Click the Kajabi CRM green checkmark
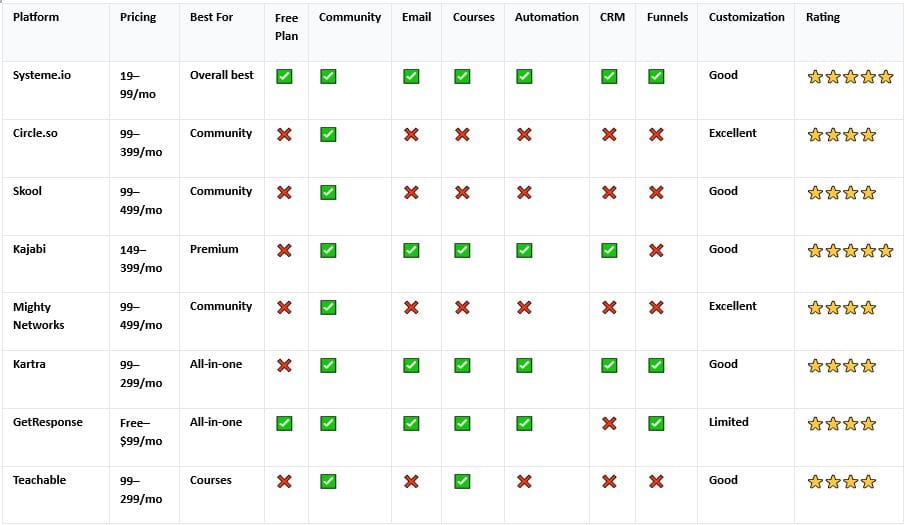905x525 pixels. (609, 250)
